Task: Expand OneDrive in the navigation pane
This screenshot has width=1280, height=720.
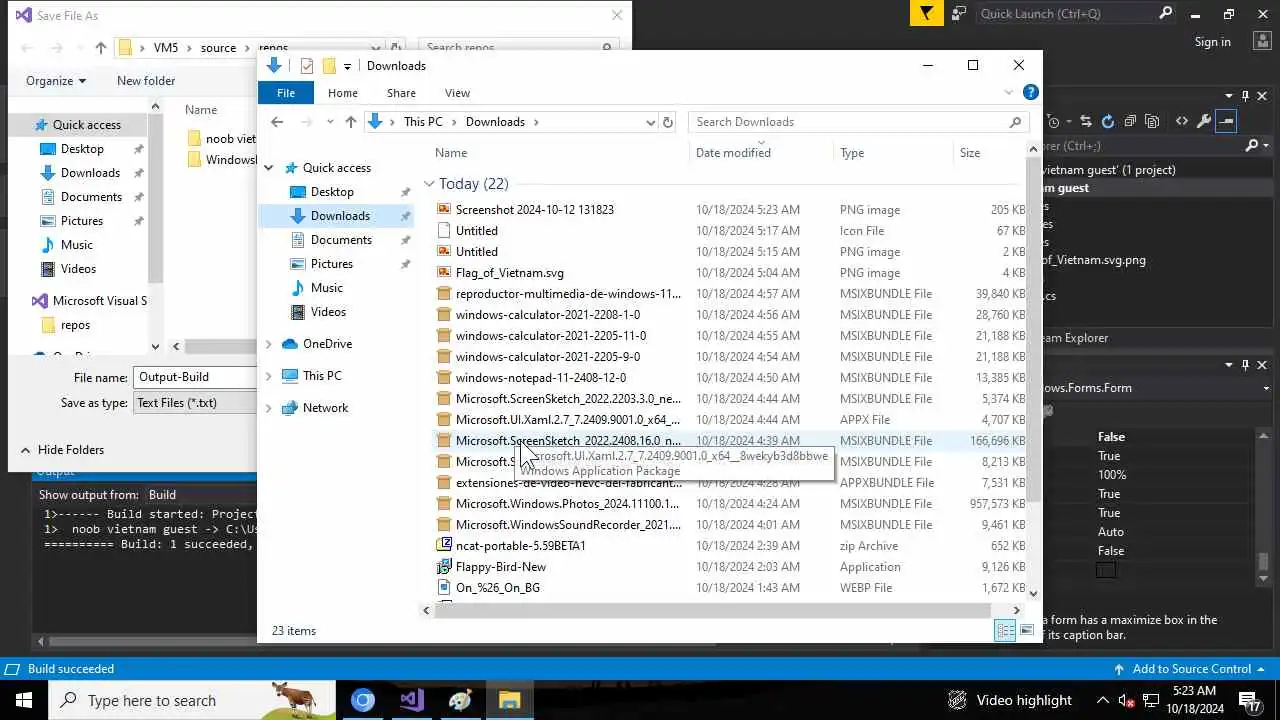Action: tap(269, 344)
